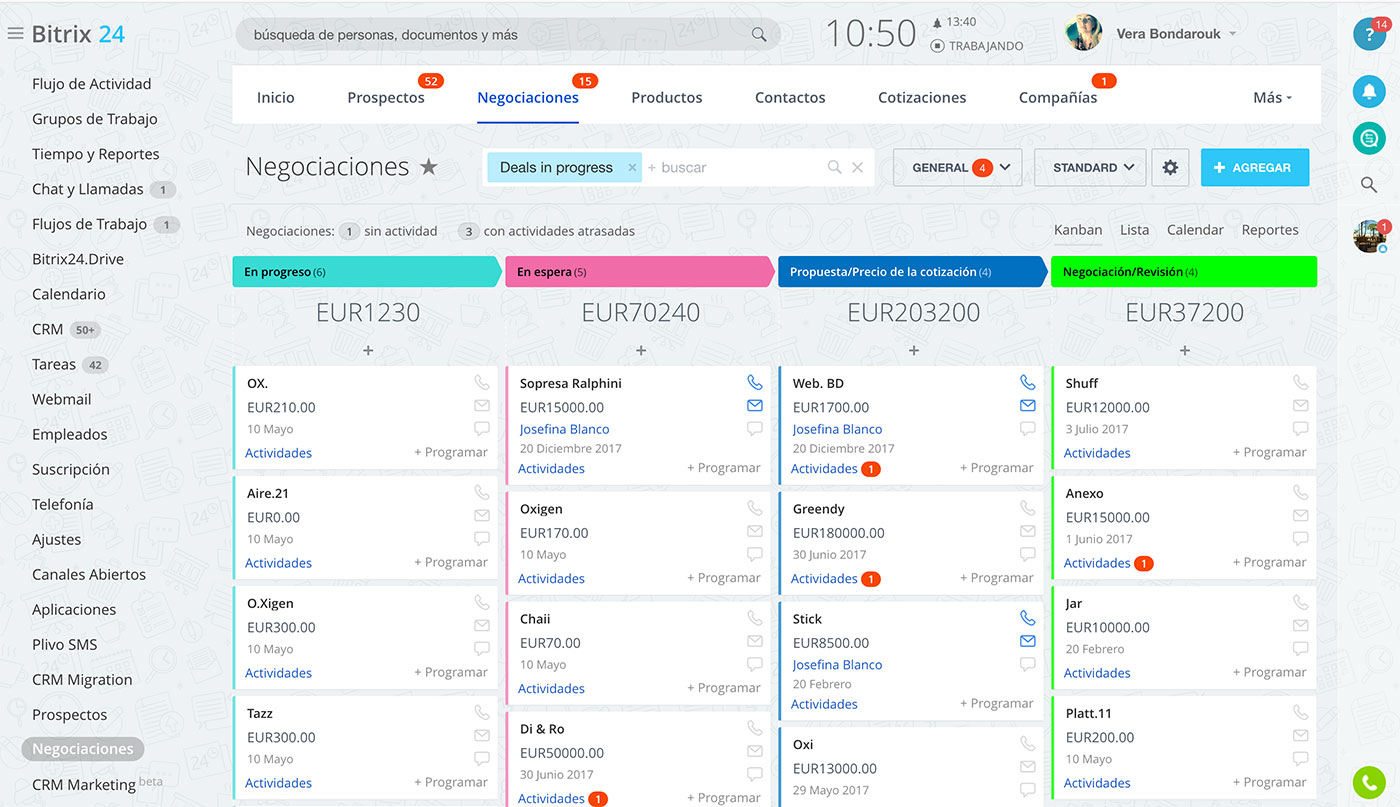Select the Lista view tab
Screen dimensions: 1400x807
1134,230
